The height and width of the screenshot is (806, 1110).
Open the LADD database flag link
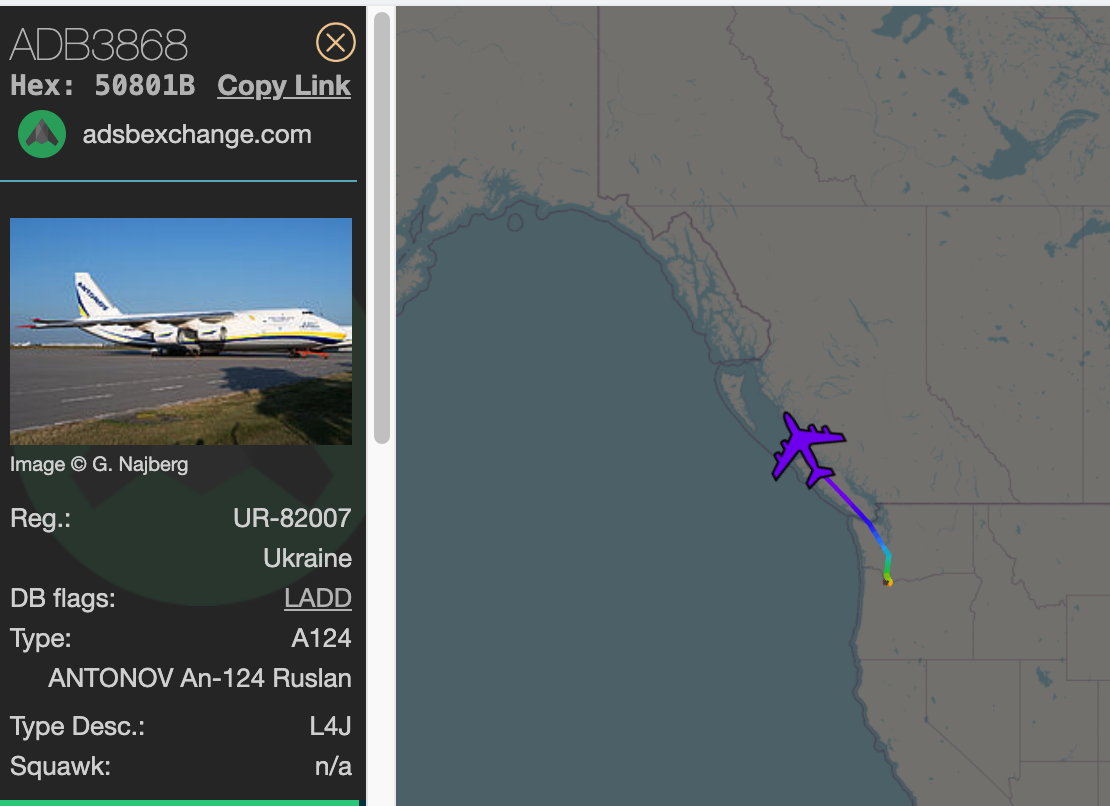point(318,598)
